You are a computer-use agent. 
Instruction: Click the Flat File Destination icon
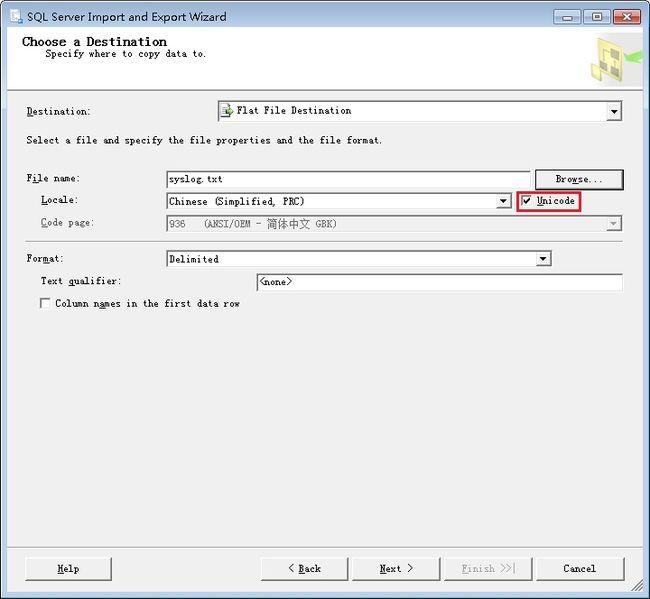coord(226,111)
